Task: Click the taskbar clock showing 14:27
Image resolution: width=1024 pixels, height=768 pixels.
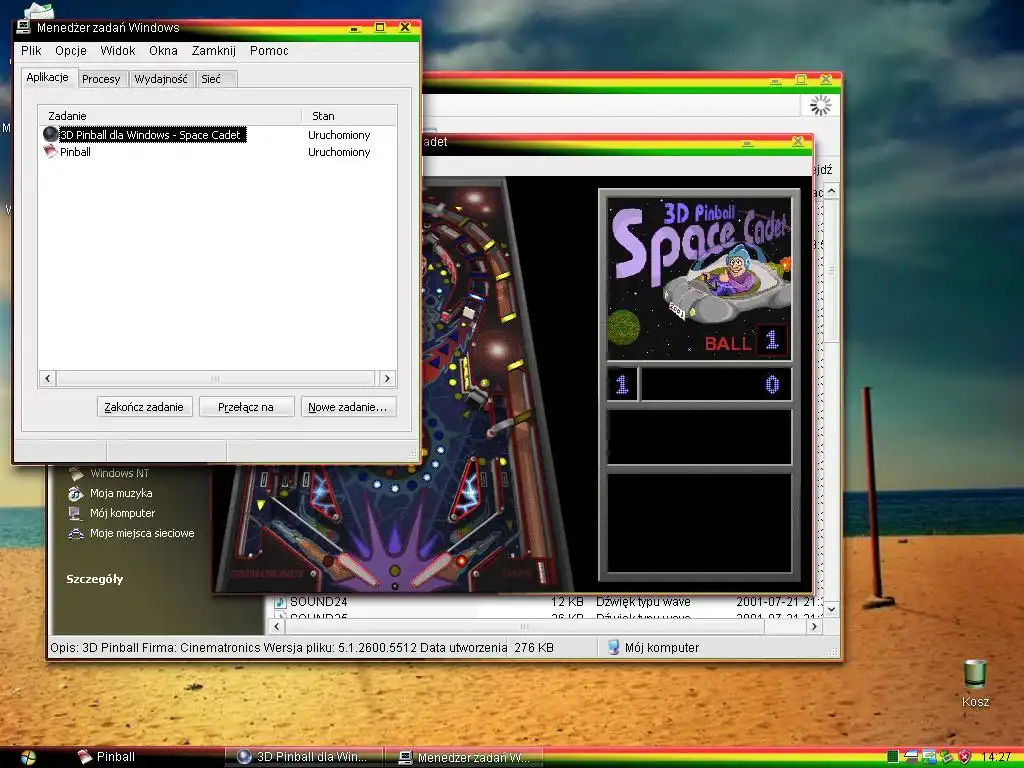Action: (x=997, y=758)
